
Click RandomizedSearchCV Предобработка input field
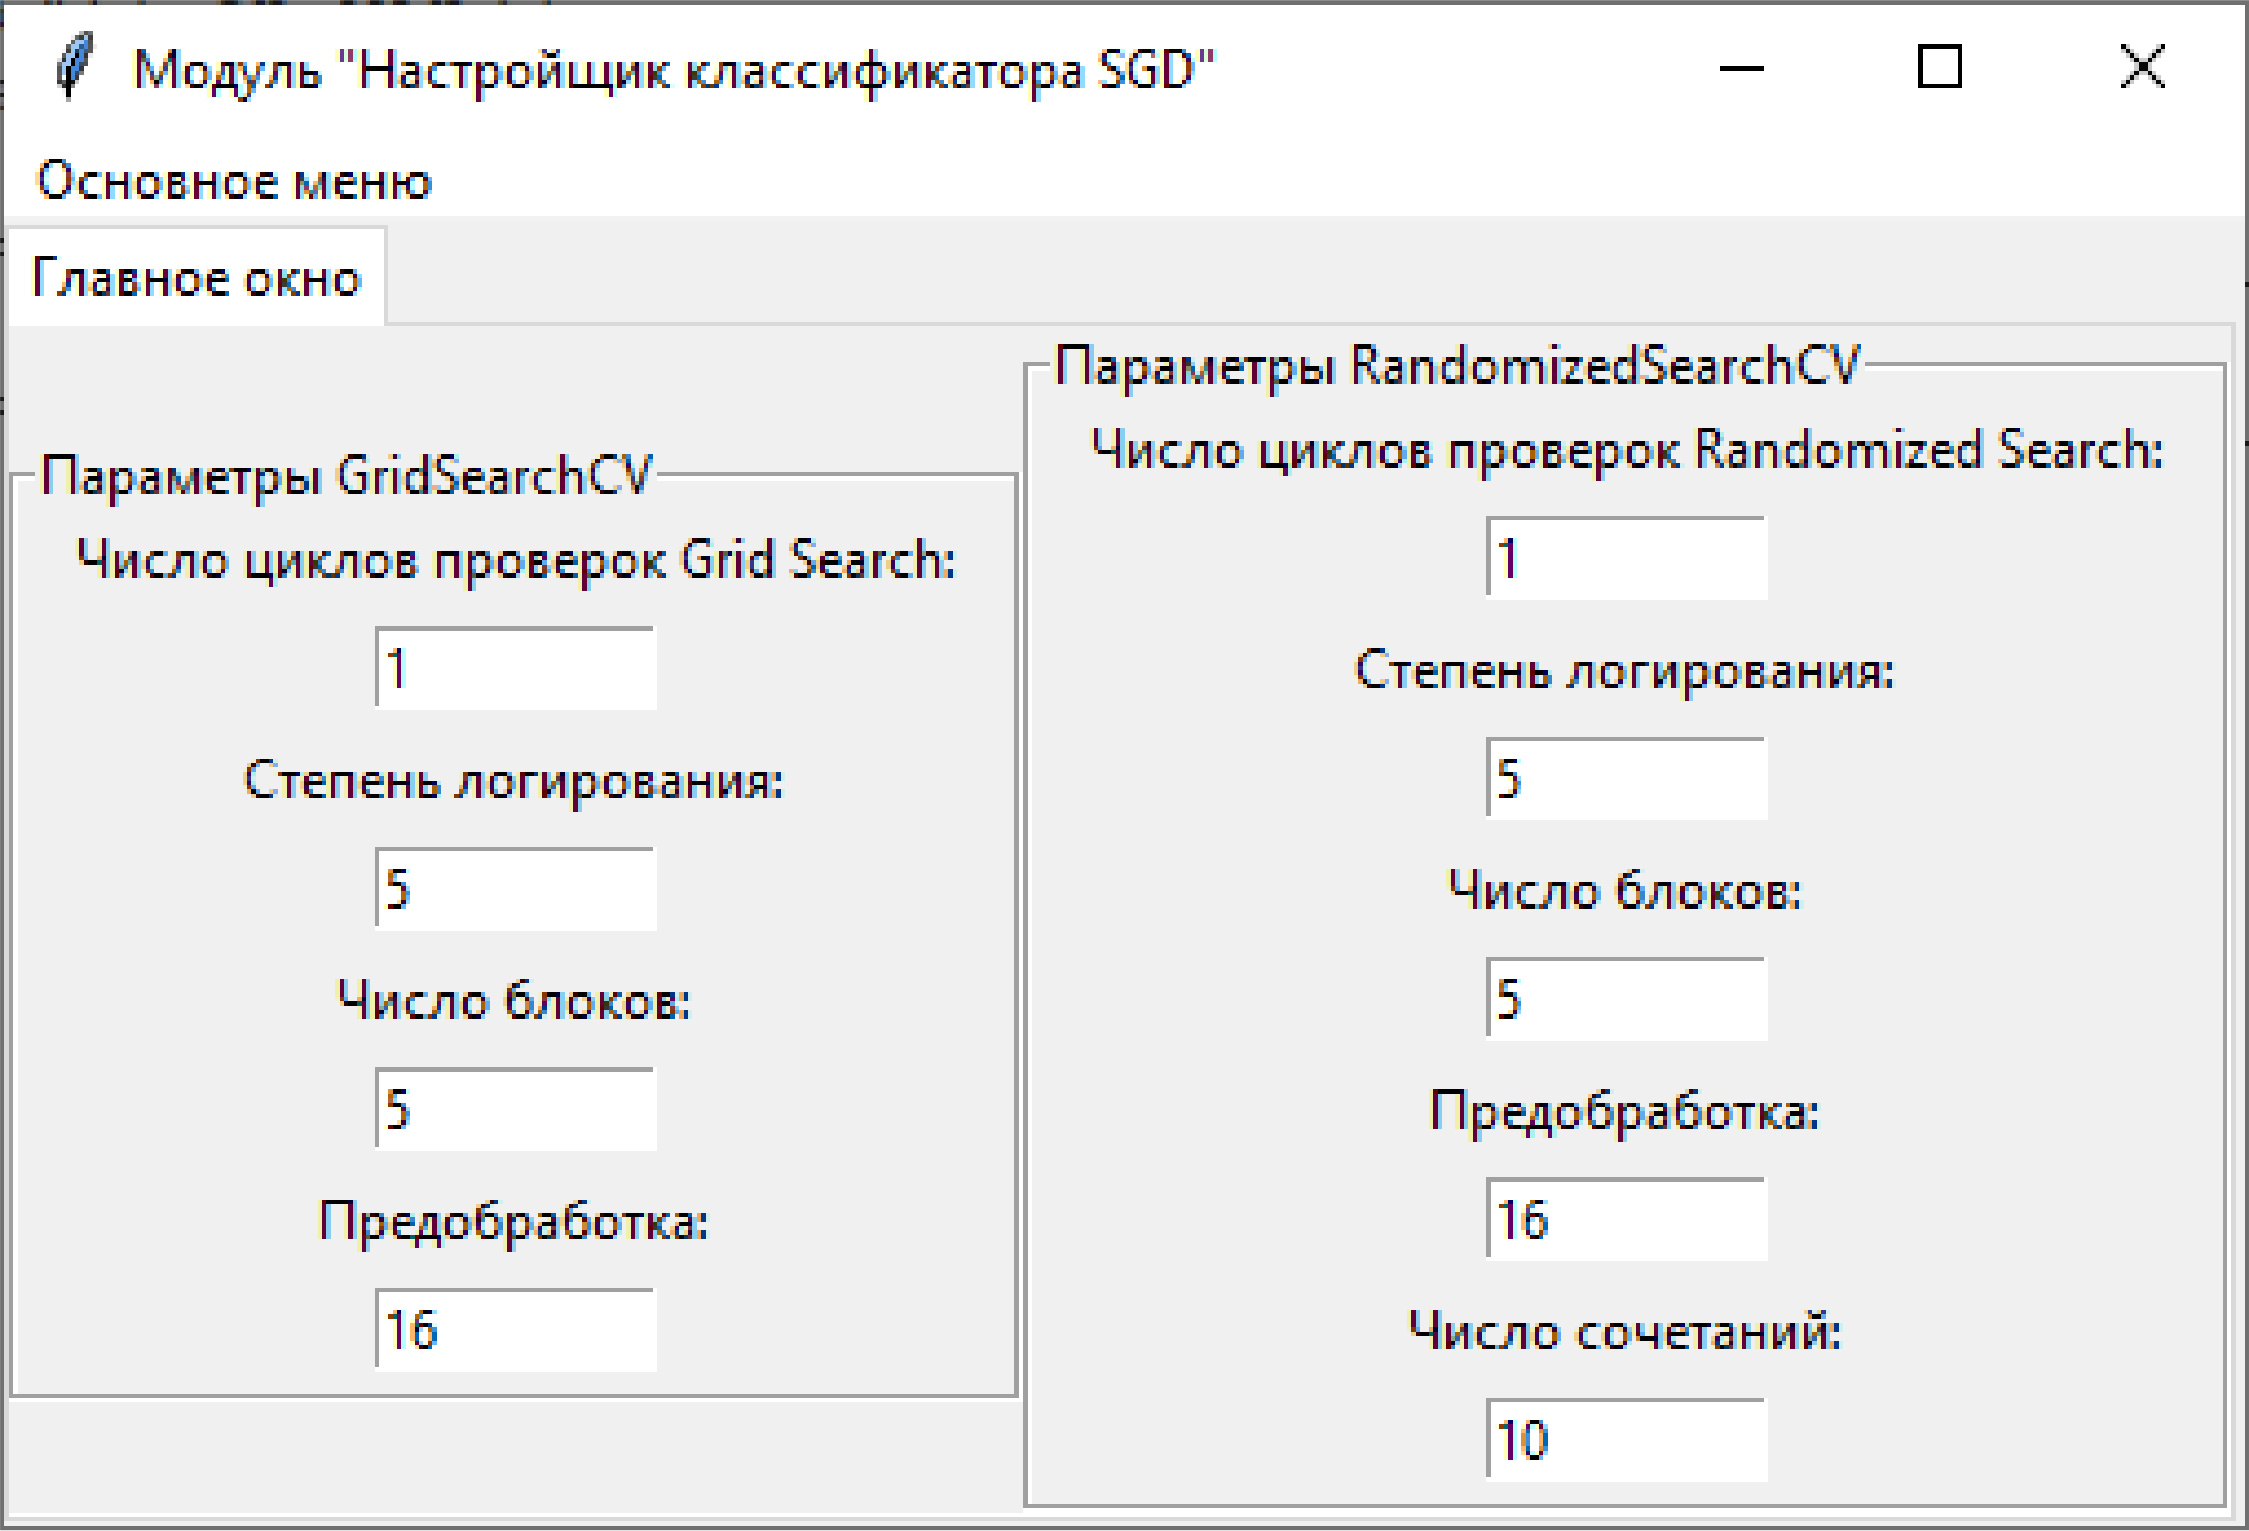pos(1626,1219)
